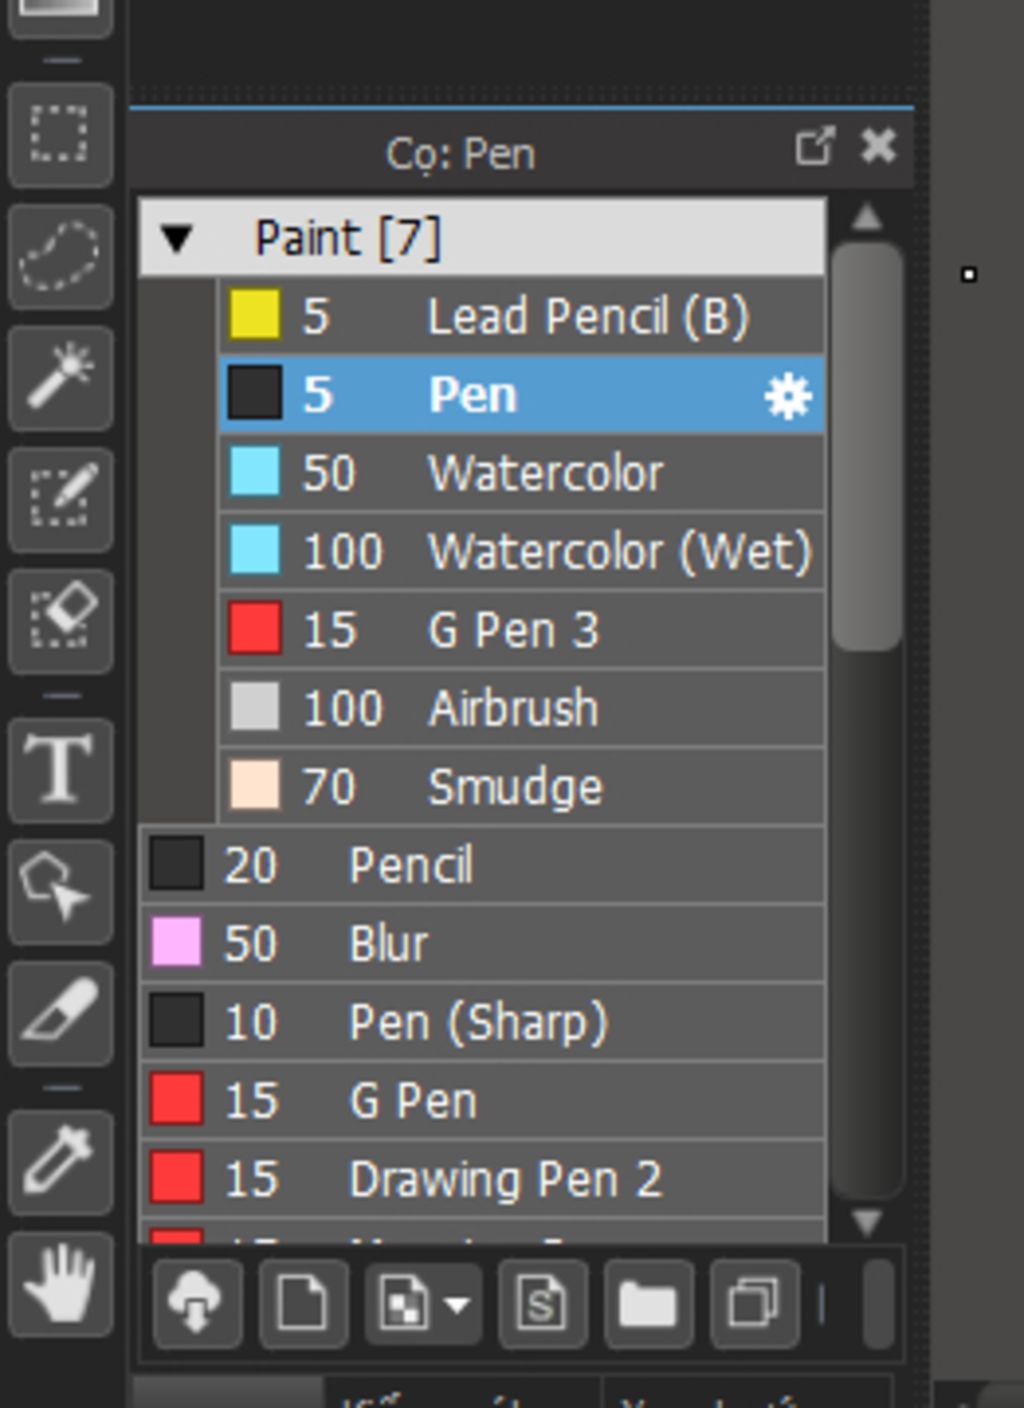
Task: Collapse the Paint [7] brush group
Action: click(177, 238)
